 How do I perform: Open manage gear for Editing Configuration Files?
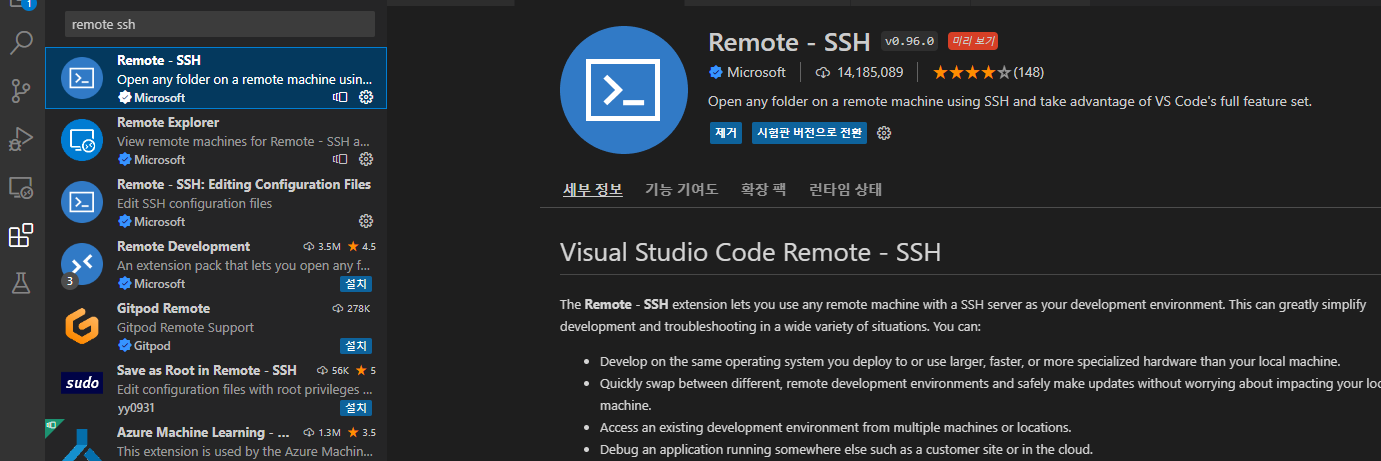coord(366,221)
